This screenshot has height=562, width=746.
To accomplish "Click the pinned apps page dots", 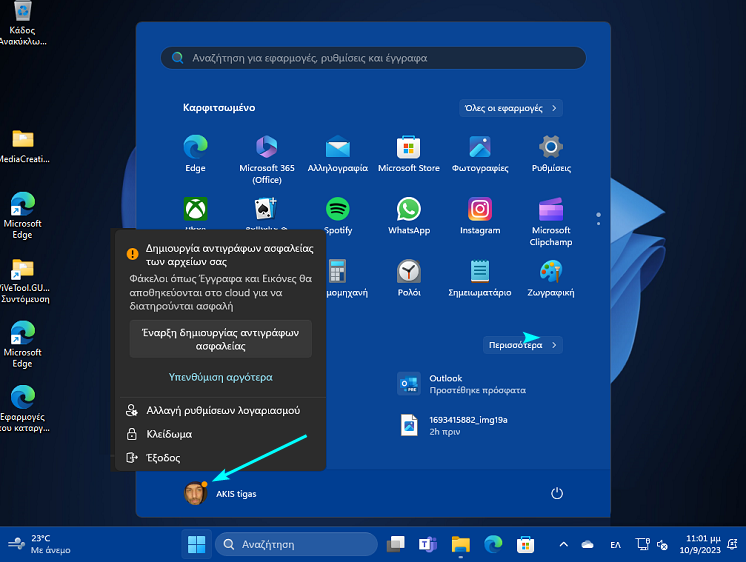I will [x=598, y=219].
